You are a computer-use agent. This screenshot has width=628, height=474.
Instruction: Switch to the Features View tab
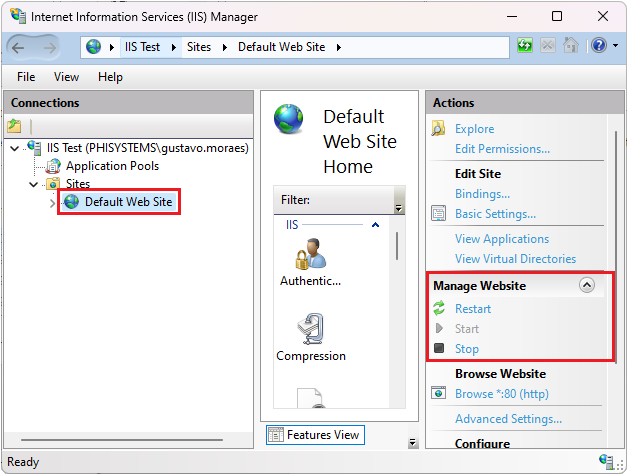[x=315, y=435]
